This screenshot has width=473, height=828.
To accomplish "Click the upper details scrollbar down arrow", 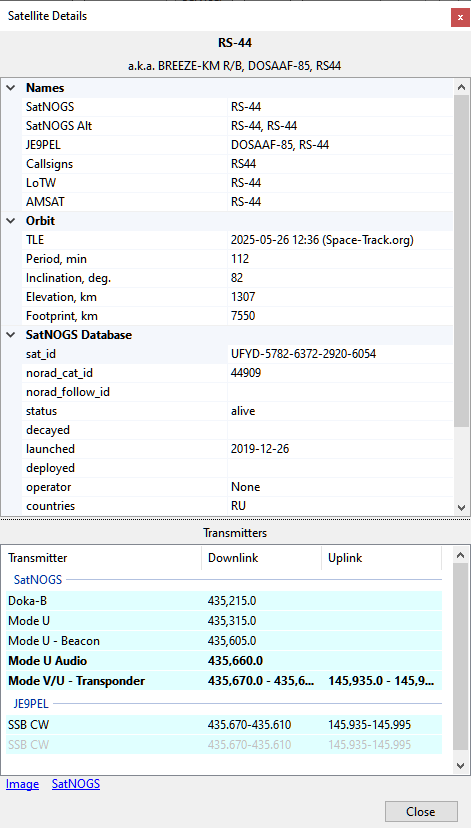I will pos(461,508).
